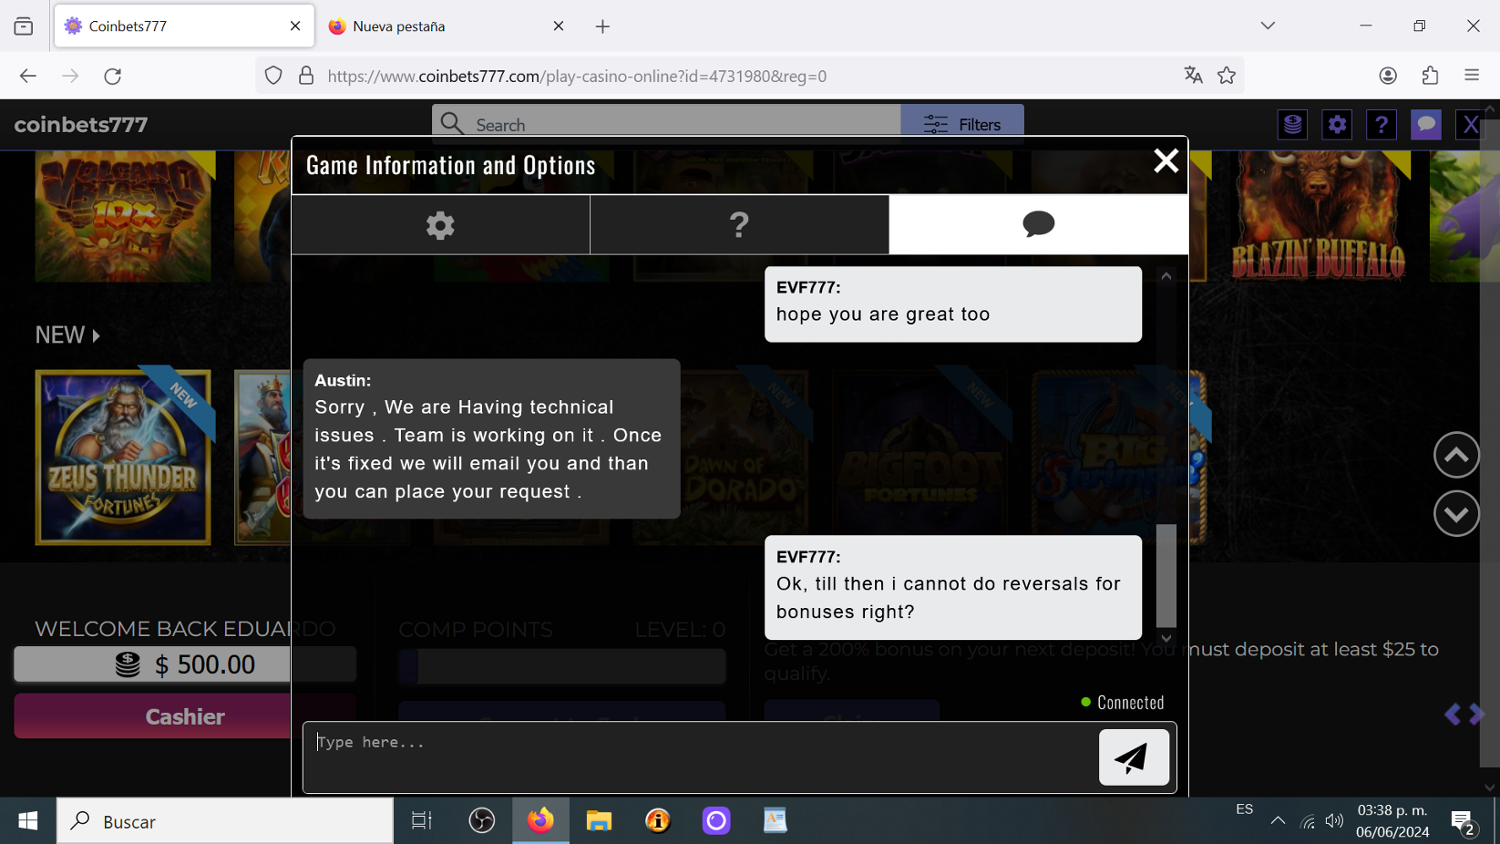The image size is (1500, 844).
Task: Click the browser forward arrow
Action: (70, 76)
